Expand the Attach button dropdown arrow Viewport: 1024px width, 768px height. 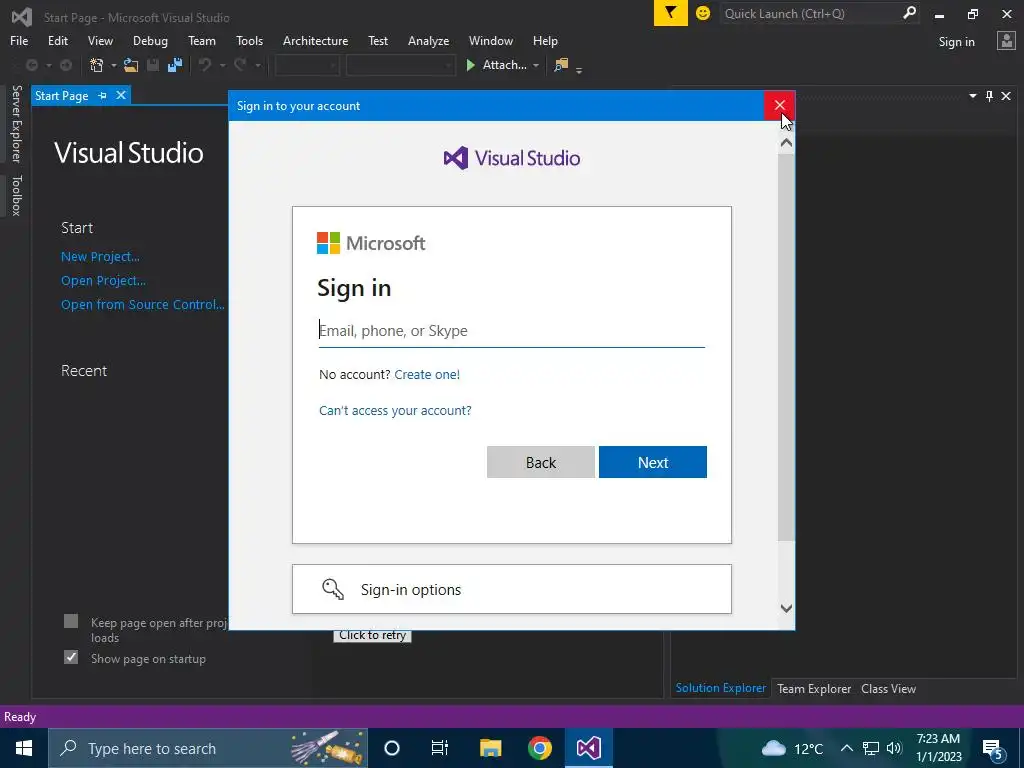[x=536, y=65]
